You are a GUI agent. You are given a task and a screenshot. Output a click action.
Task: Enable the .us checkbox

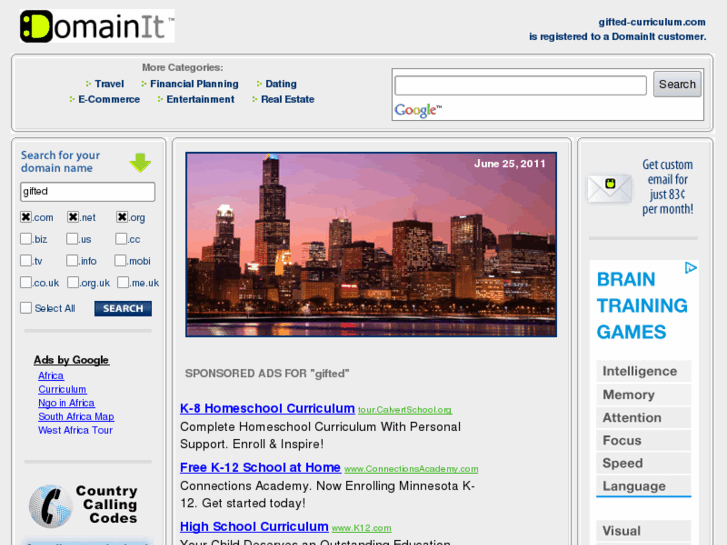[x=72, y=239]
